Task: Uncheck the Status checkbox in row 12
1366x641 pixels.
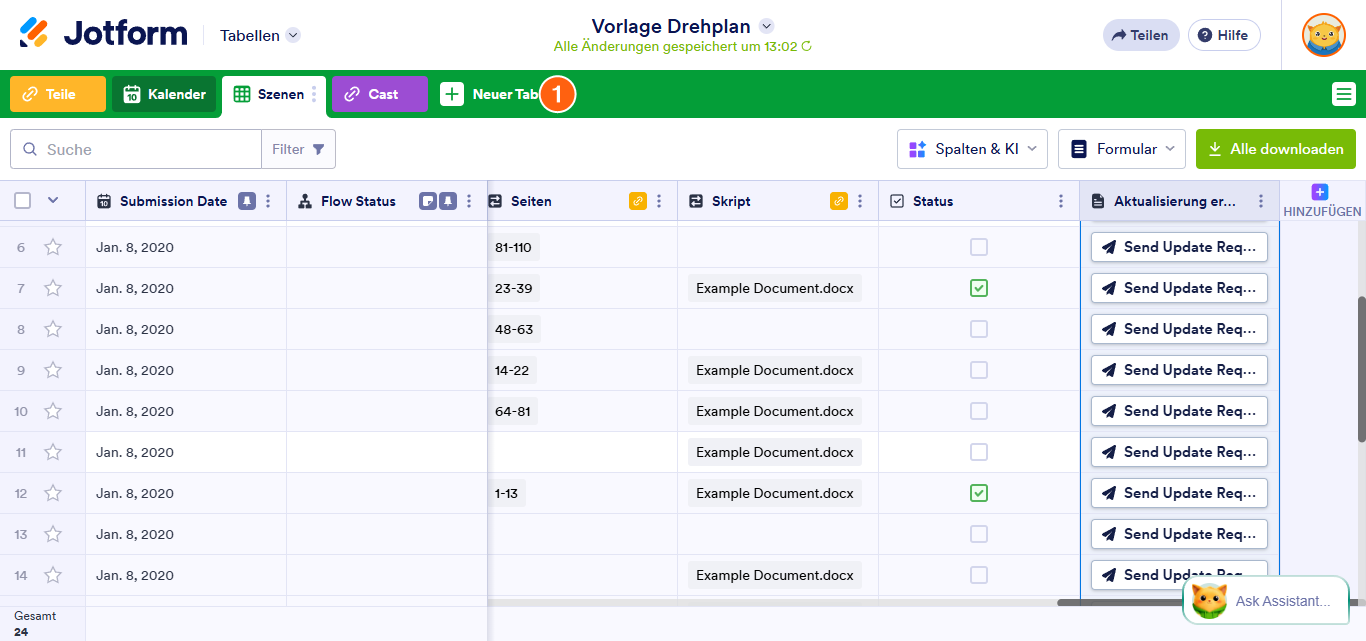Action: [x=979, y=493]
